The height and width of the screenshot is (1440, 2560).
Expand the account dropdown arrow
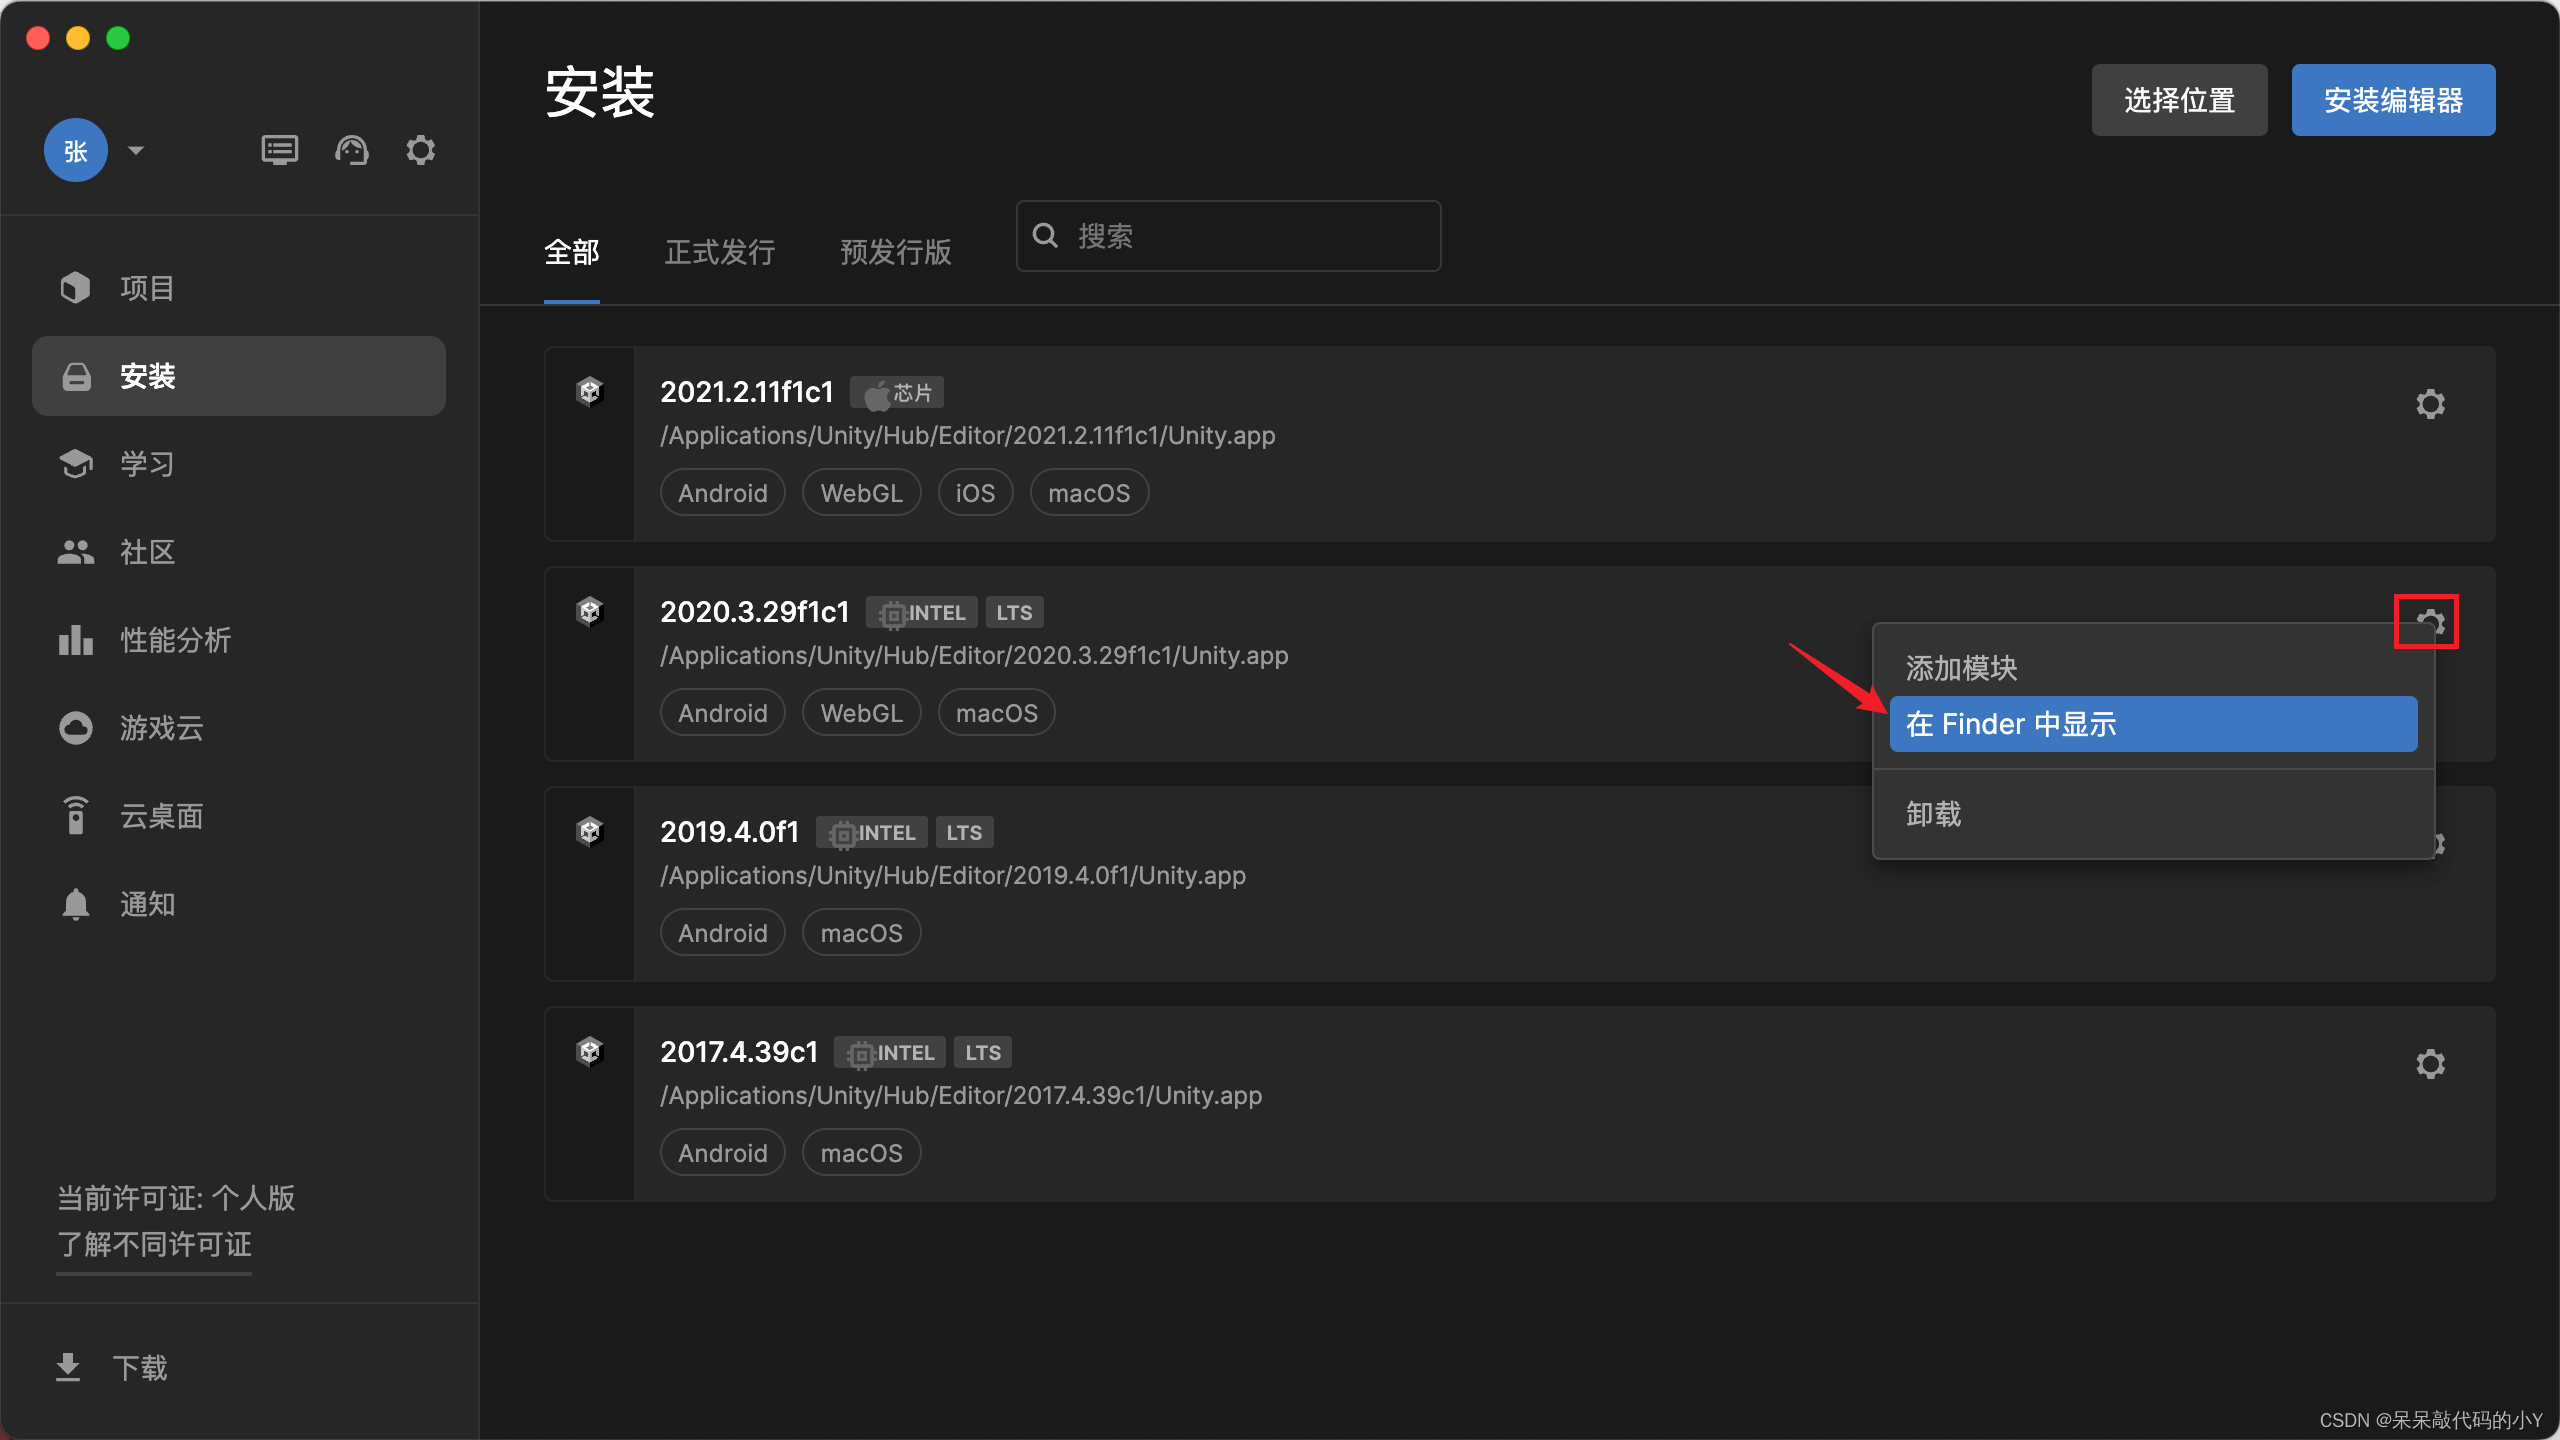point(136,151)
